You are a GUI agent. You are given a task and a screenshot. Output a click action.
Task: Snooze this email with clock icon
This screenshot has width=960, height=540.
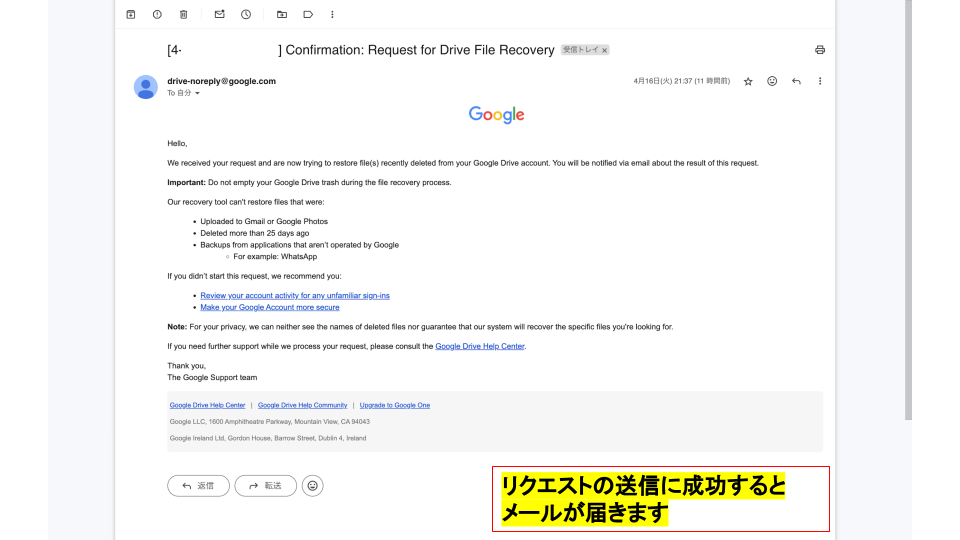[x=246, y=14]
